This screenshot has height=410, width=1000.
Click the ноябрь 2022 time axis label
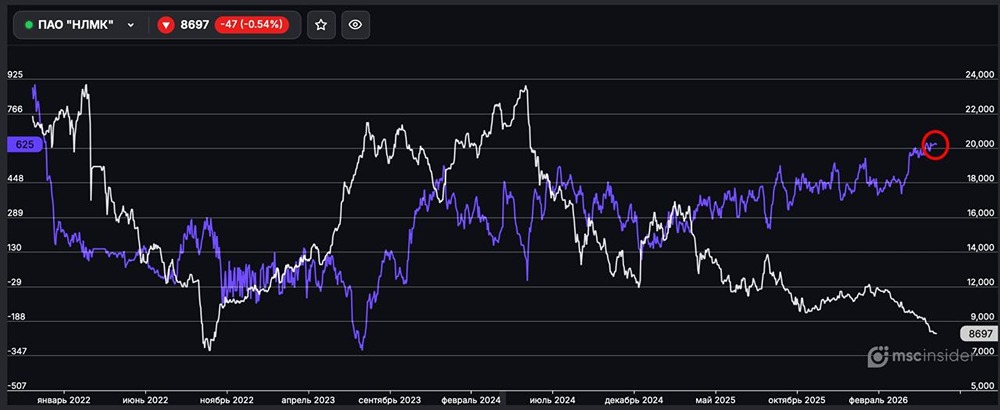[x=226, y=399]
